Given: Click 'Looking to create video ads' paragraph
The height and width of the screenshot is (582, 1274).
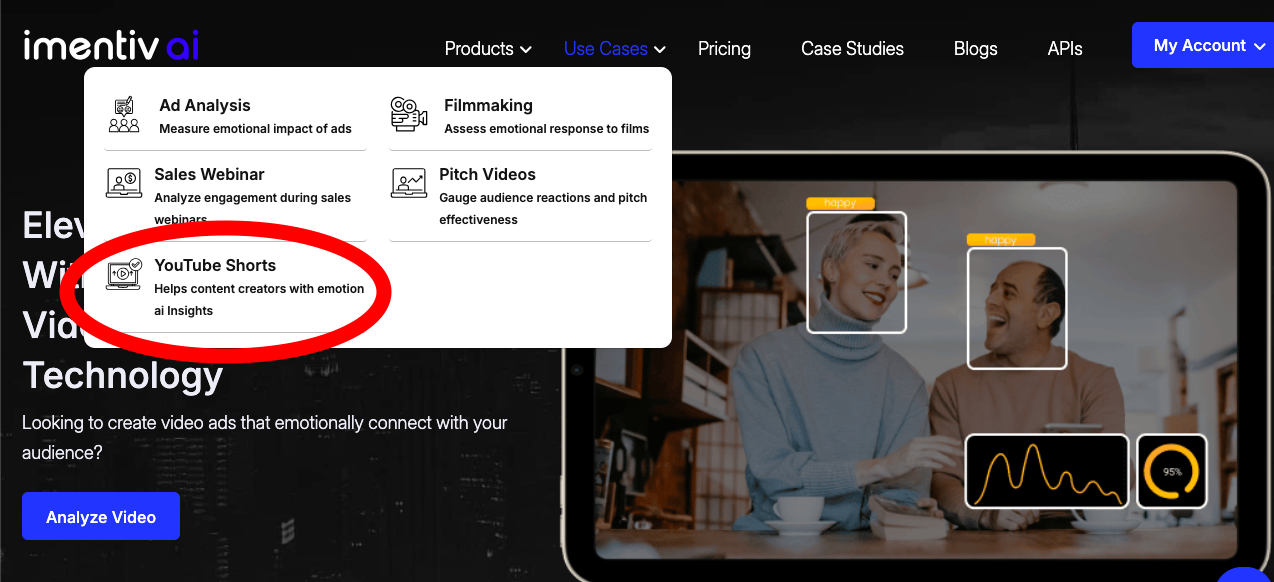Looking at the screenshot, I should point(265,437).
